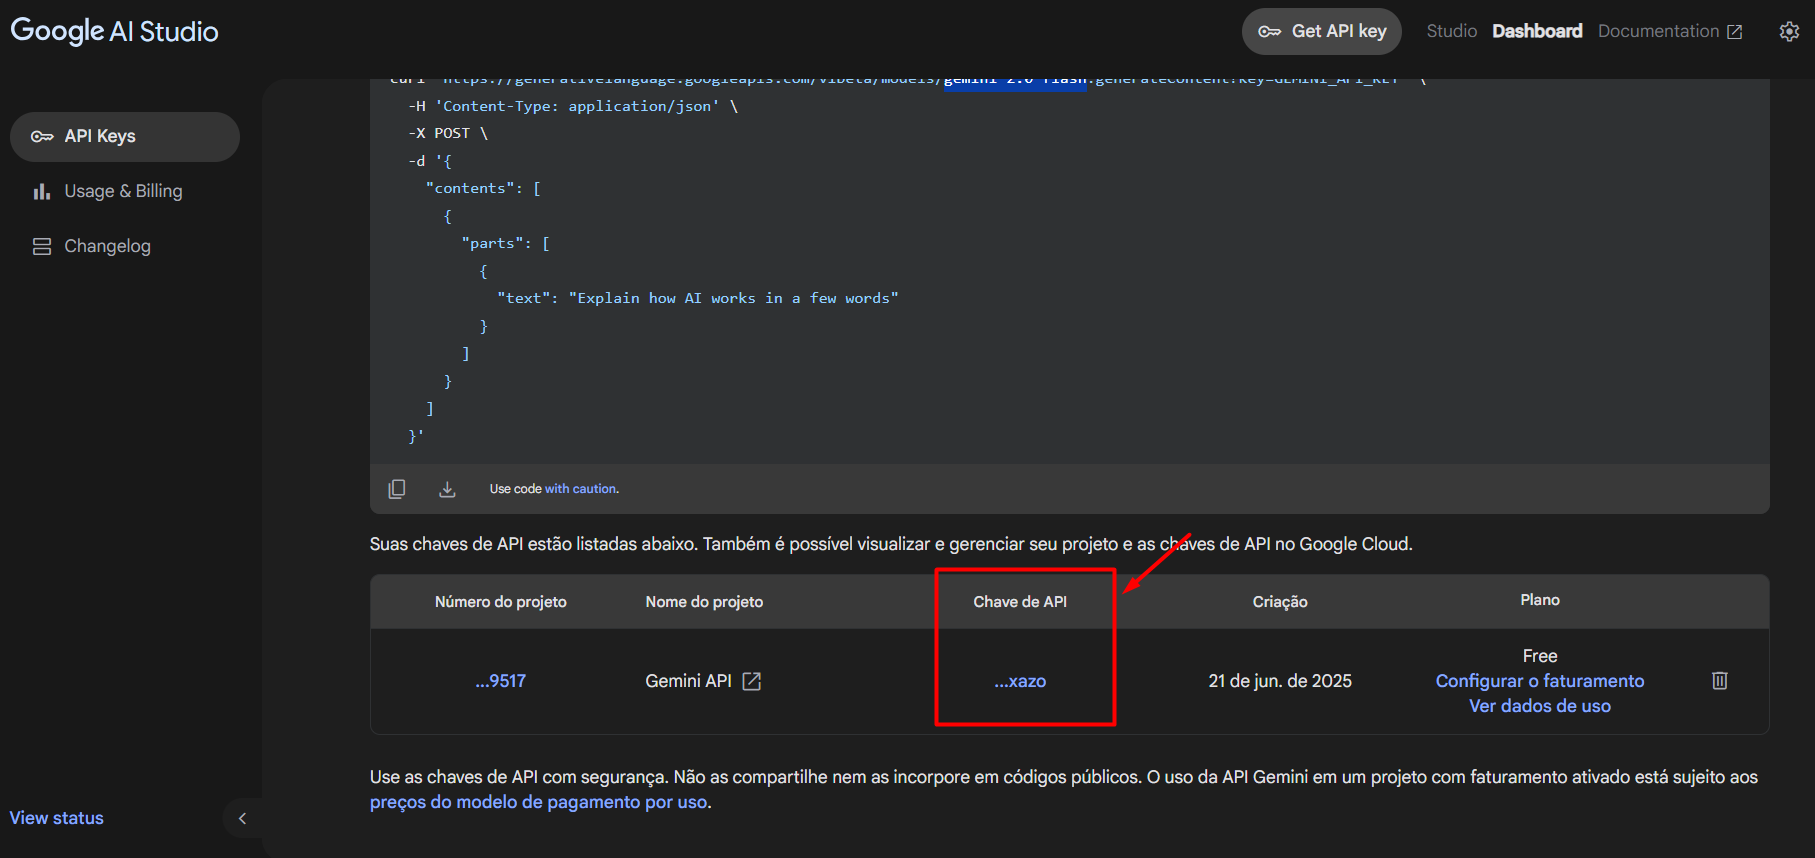Delete the API key with trash icon
1815x858 pixels.
click(1720, 681)
